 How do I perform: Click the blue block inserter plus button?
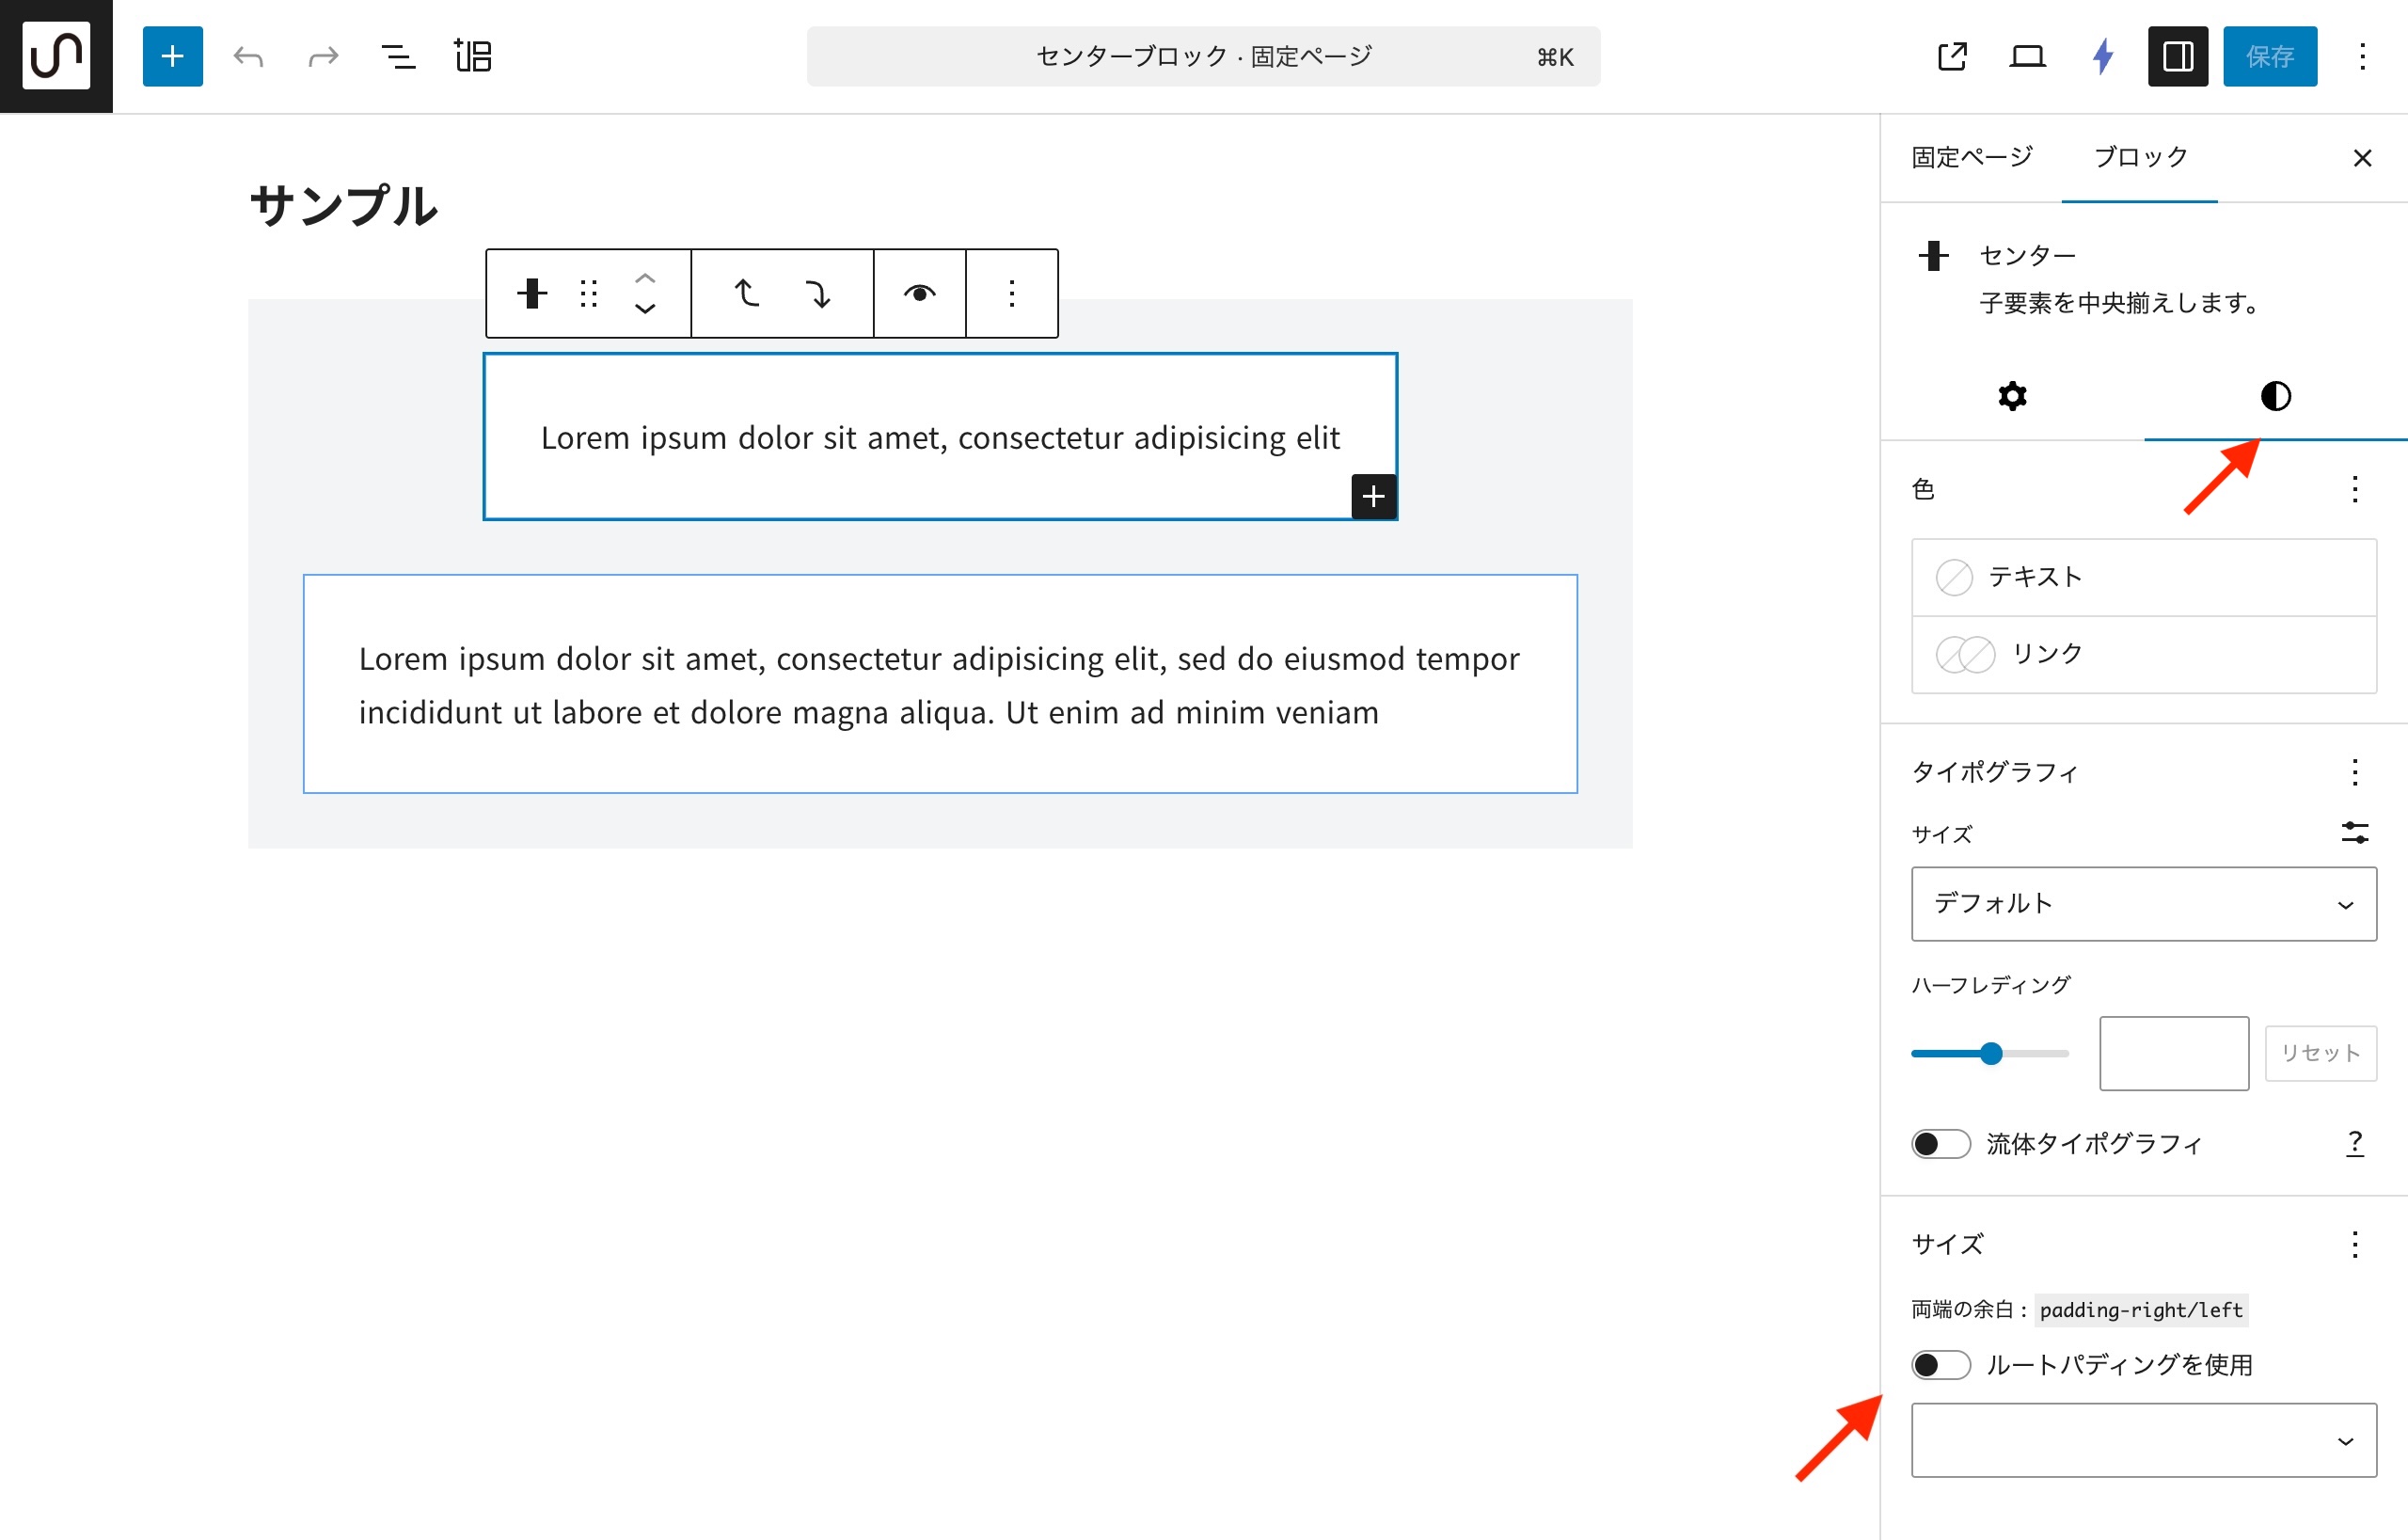tap(172, 56)
